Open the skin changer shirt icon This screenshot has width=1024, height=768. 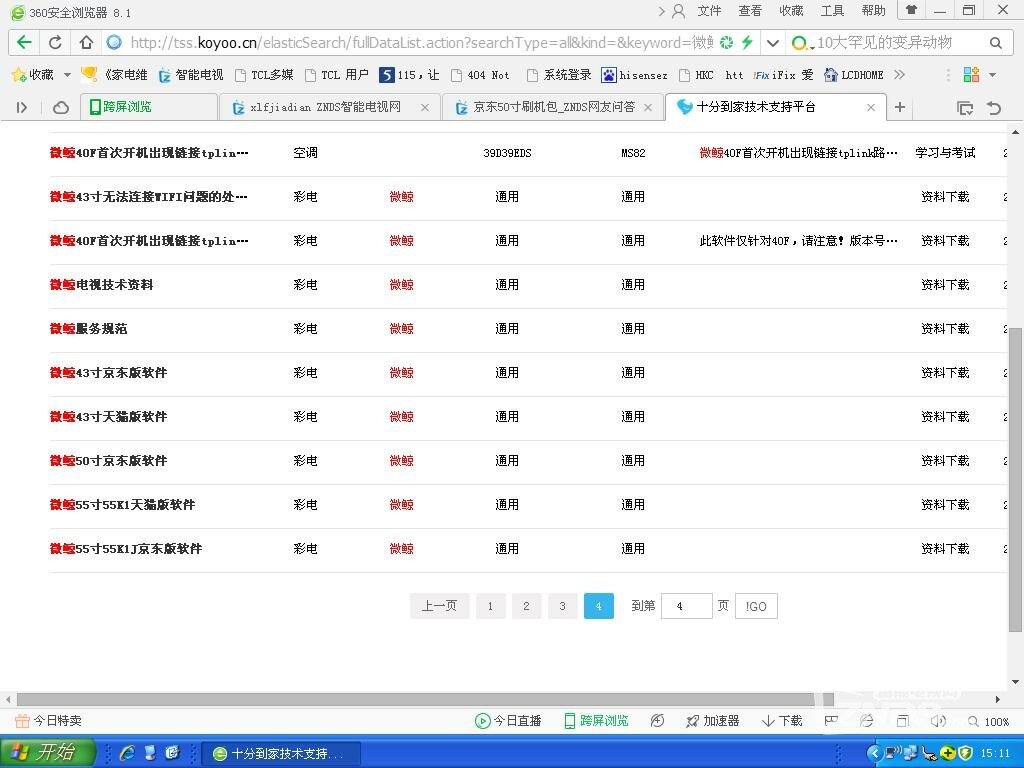tap(911, 10)
